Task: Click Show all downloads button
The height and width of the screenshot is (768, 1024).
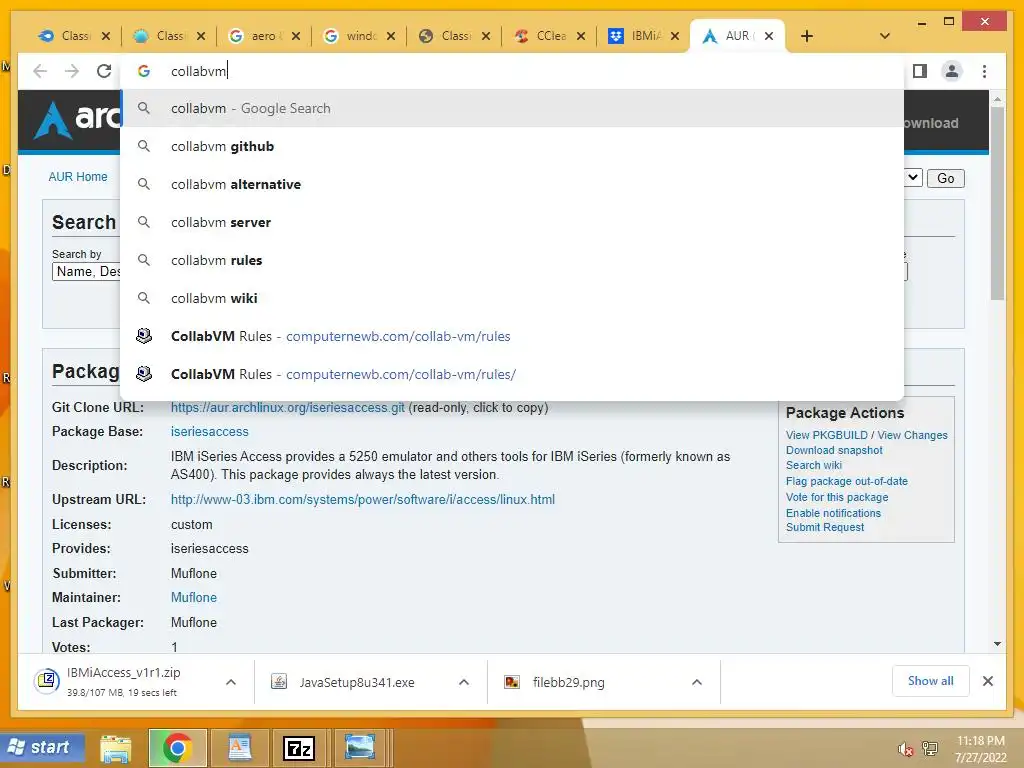Action: 931,681
